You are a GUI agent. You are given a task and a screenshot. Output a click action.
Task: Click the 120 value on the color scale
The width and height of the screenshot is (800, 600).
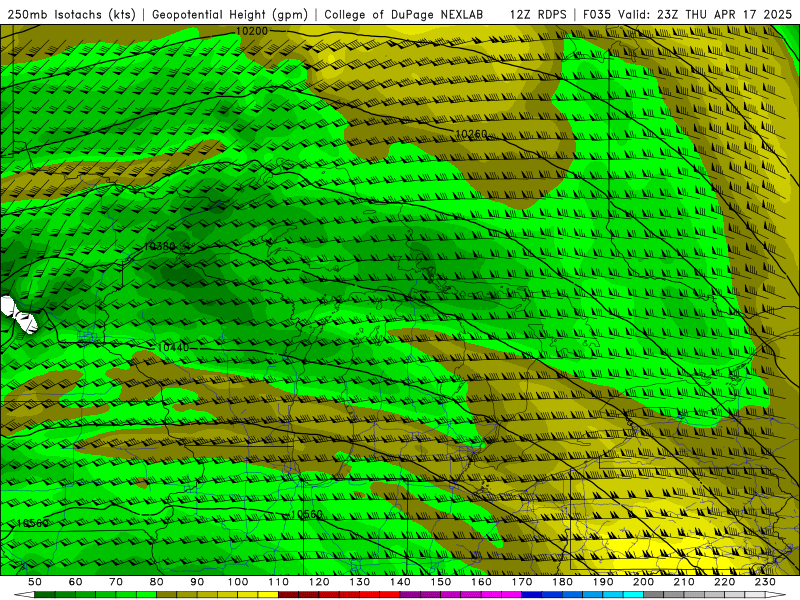tap(319, 582)
